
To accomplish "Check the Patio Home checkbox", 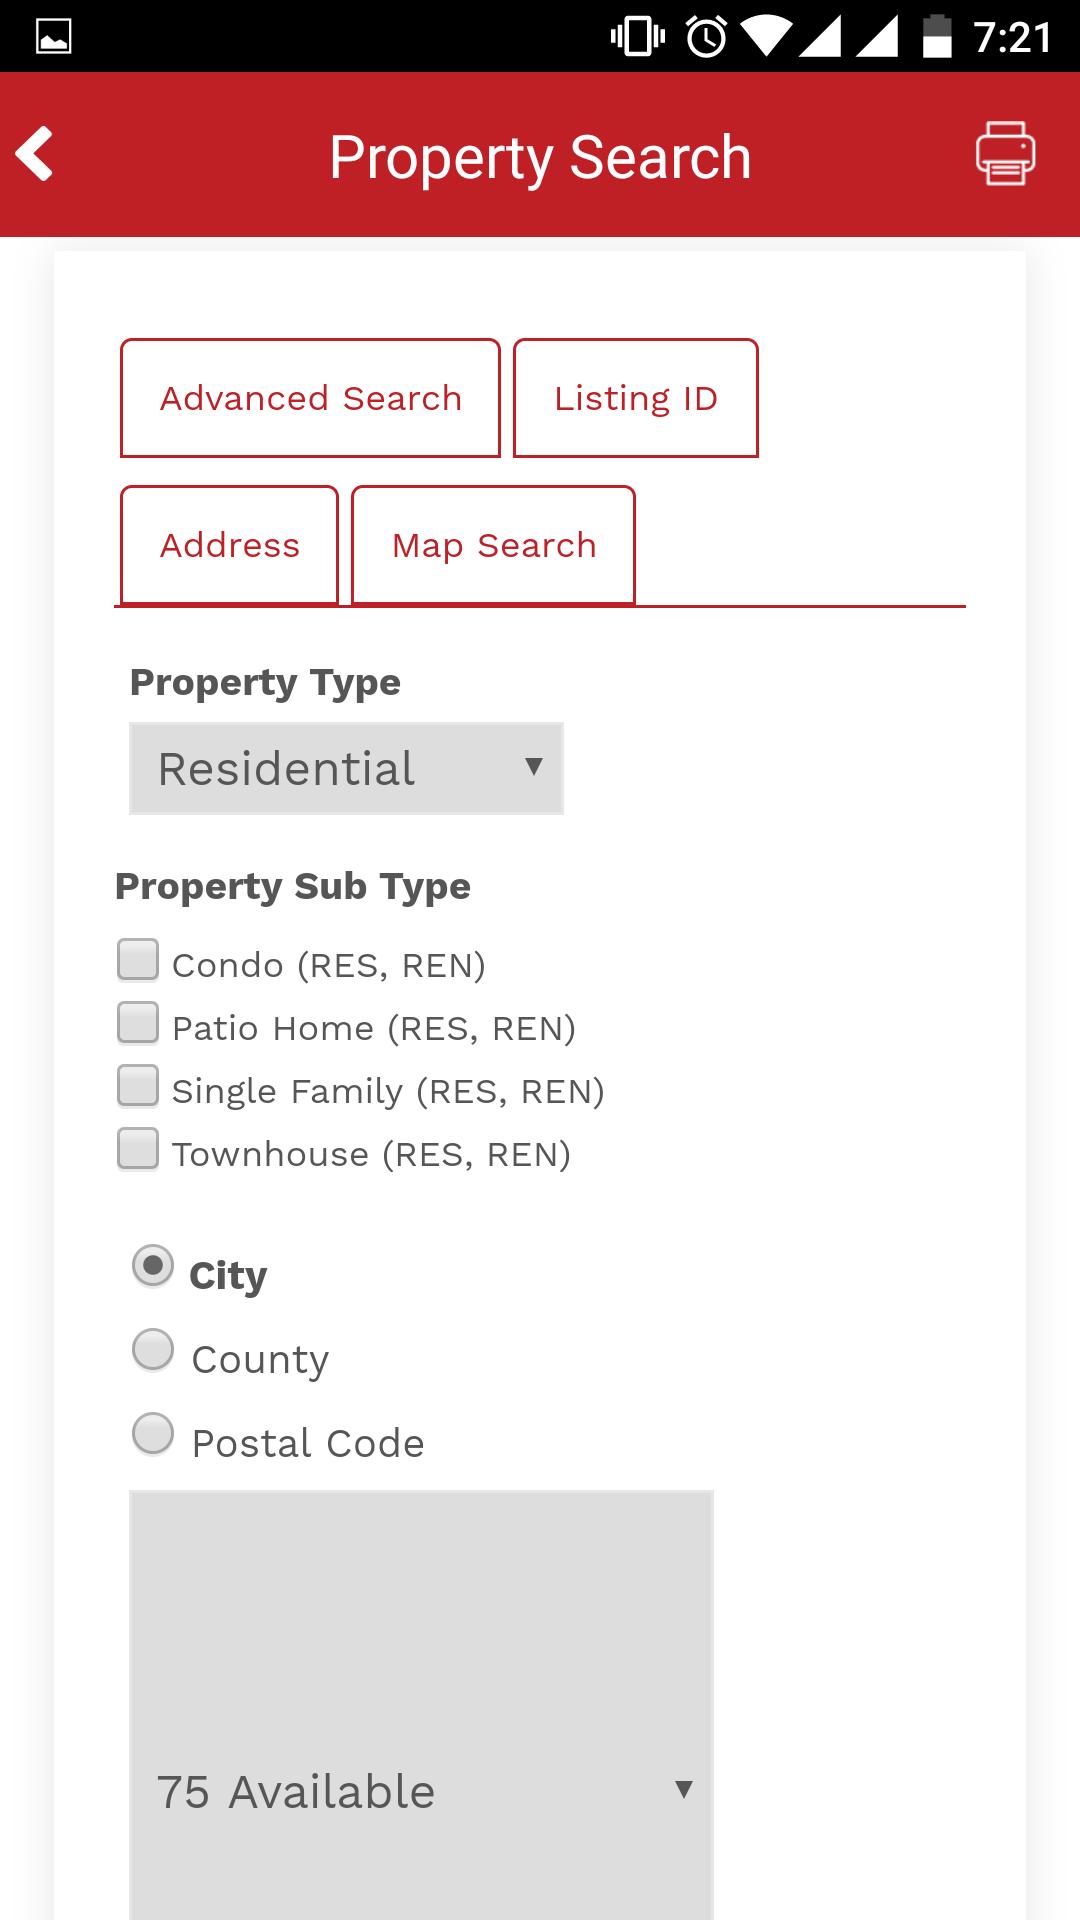I will [138, 1023].
